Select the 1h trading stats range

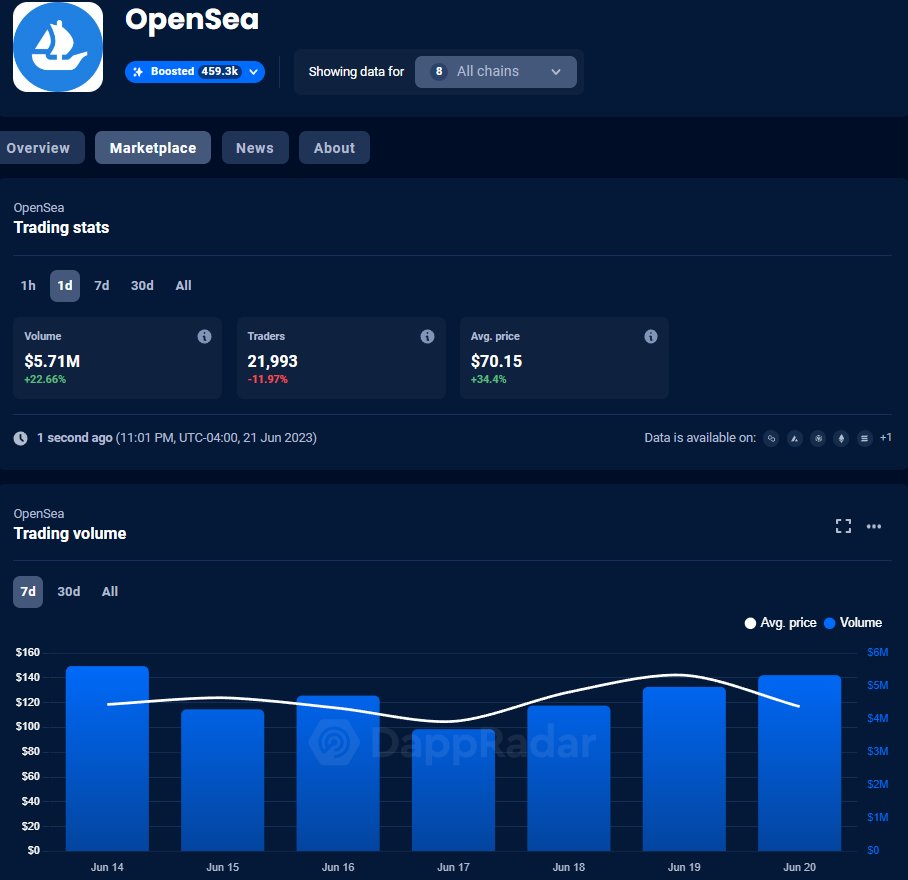(28, 285)
